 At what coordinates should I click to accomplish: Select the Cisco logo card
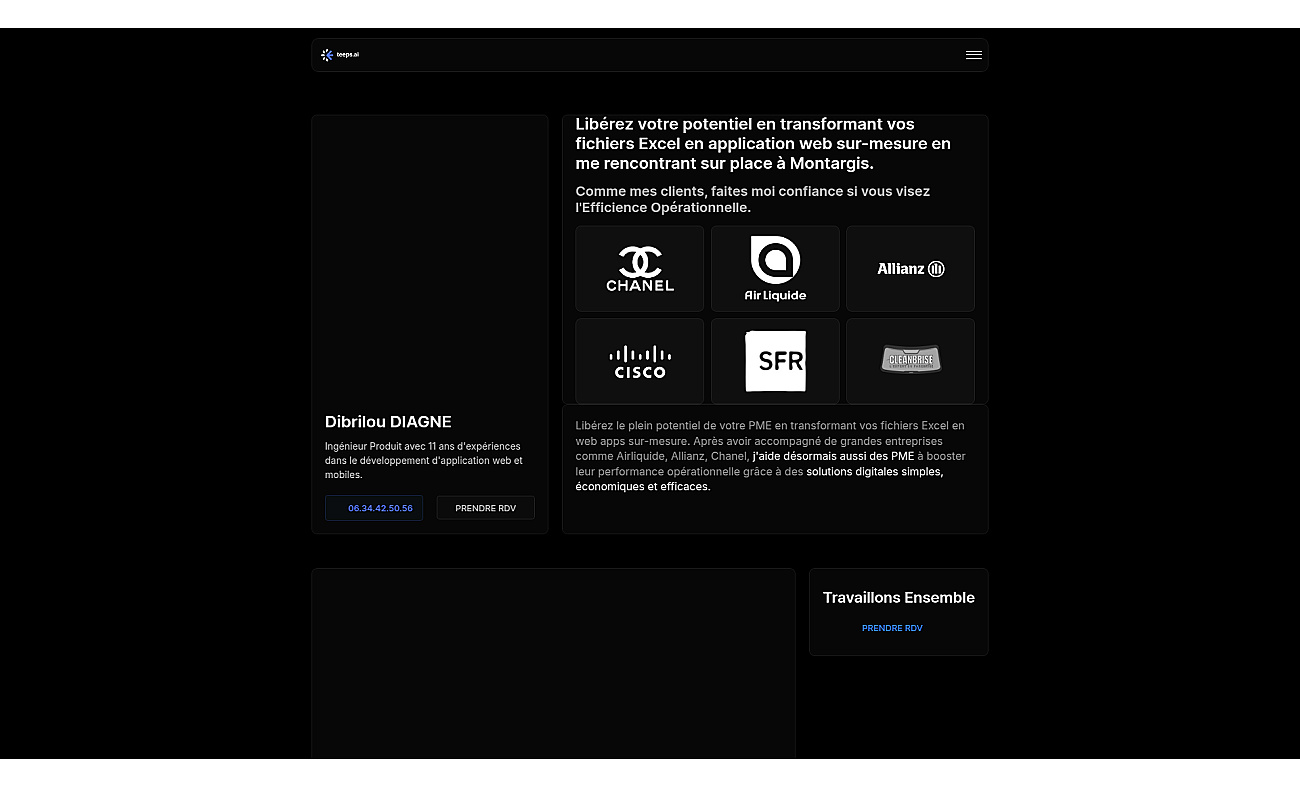tap(640, 361)
